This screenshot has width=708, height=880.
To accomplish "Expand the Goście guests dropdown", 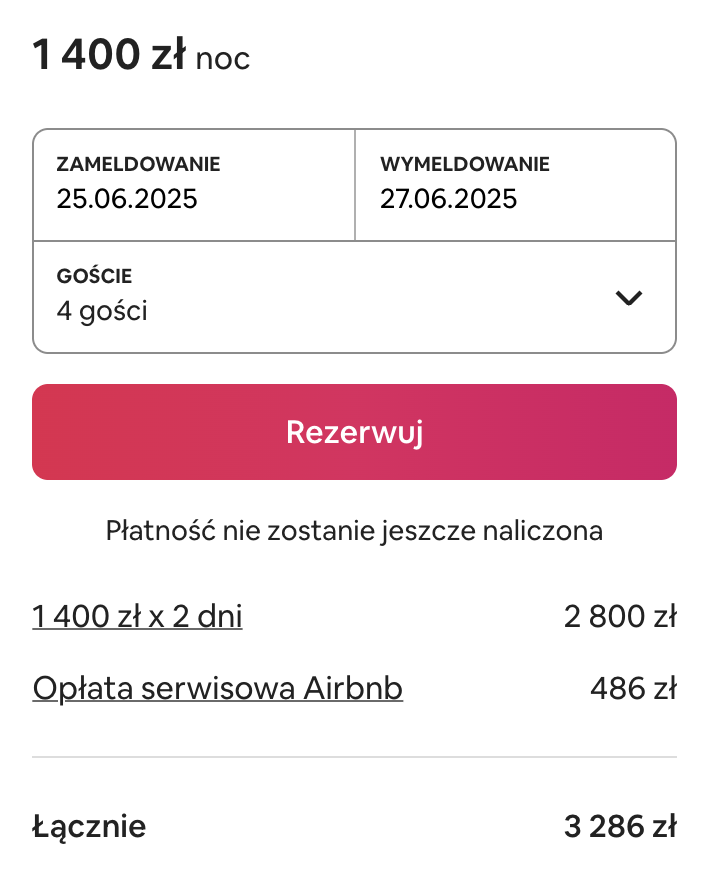I will (x=355, y=297).
